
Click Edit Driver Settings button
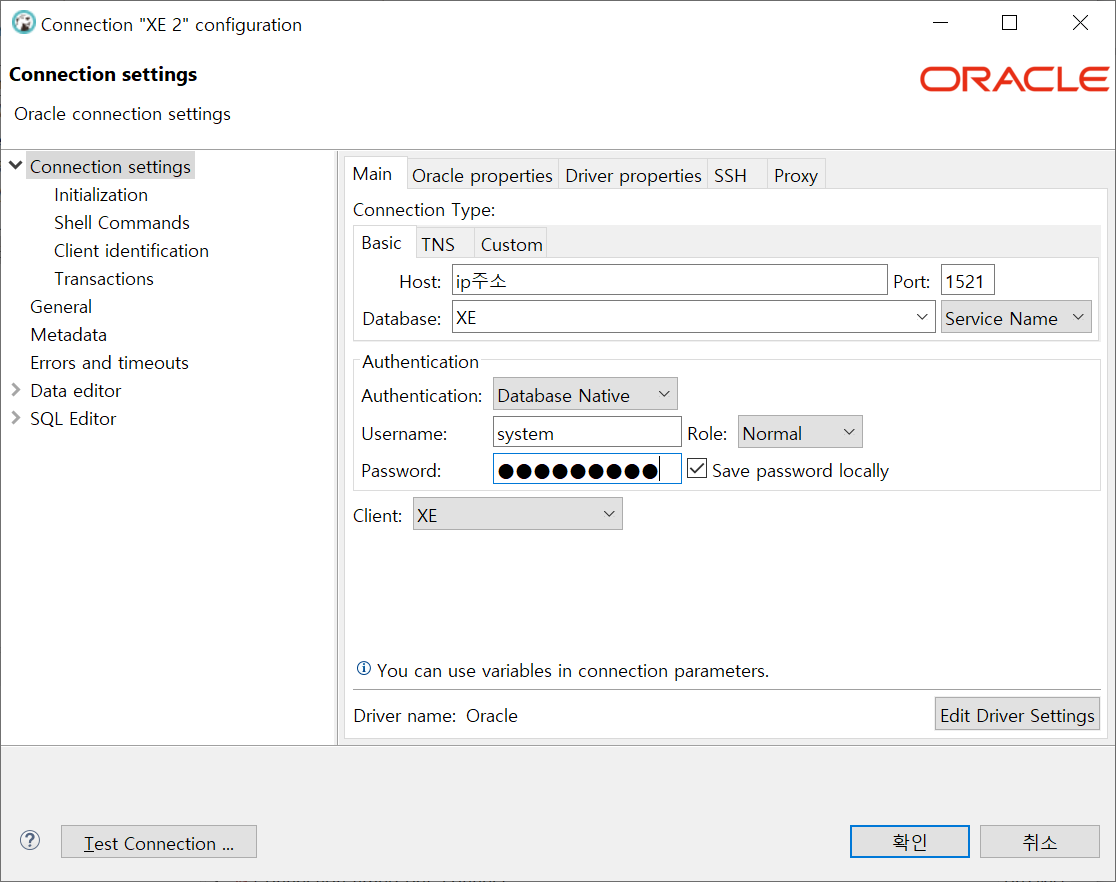click(1017, 715)
